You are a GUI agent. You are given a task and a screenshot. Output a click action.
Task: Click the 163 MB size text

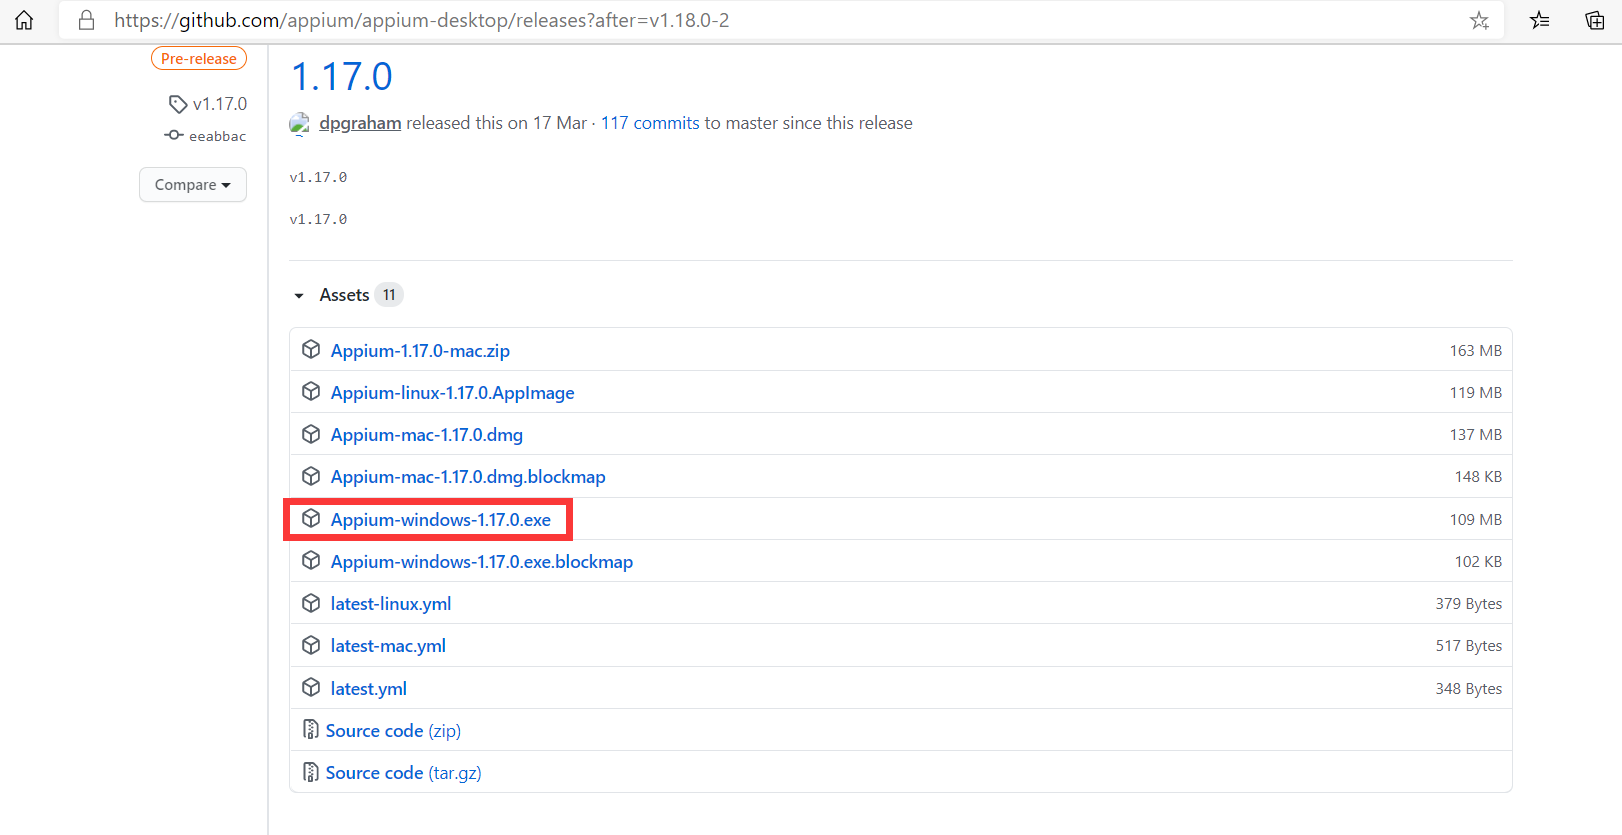[x=1476, y=351]
